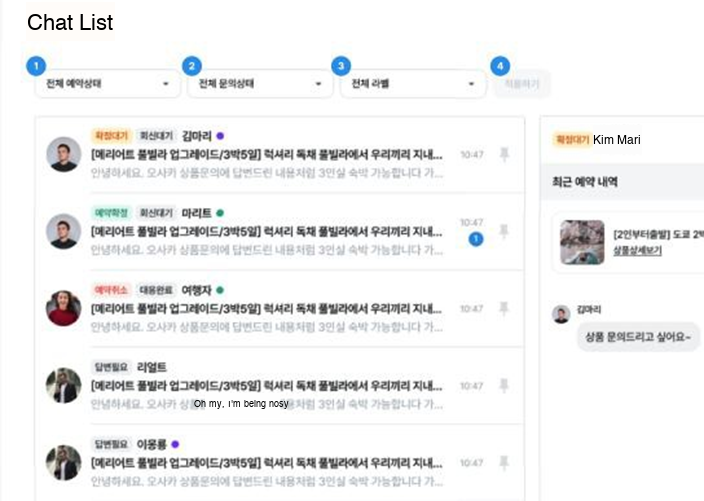
Task: Click the 적용하기 apply button
Action: [522, 84]
